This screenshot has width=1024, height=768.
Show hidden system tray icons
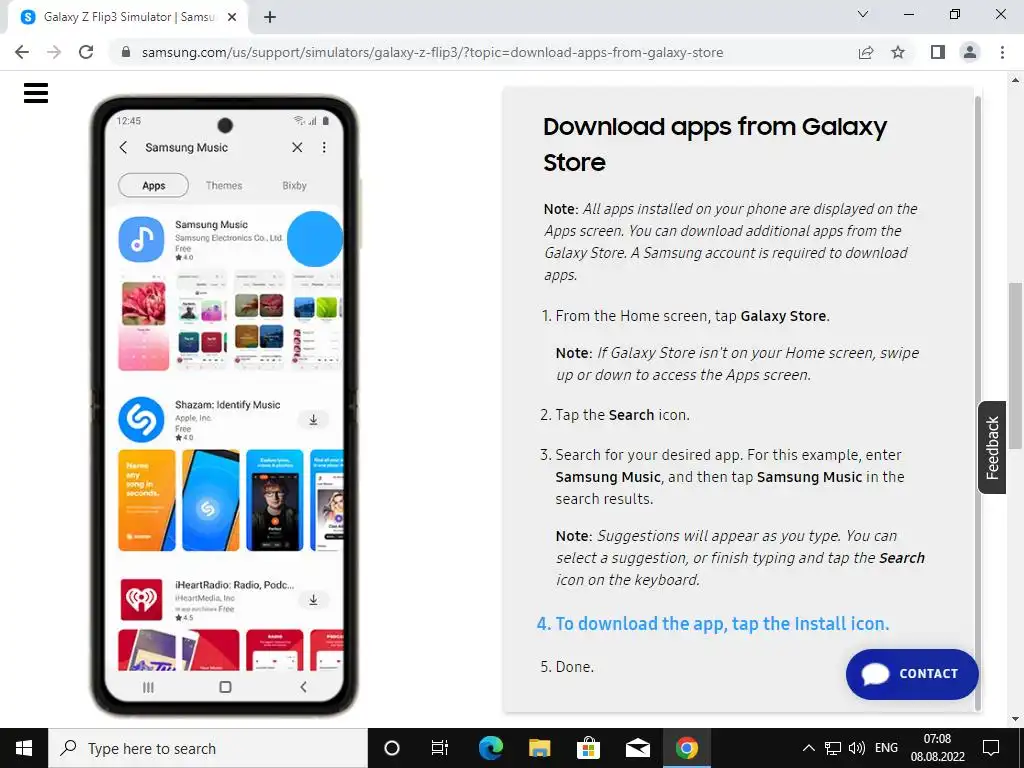click(808, 748)
